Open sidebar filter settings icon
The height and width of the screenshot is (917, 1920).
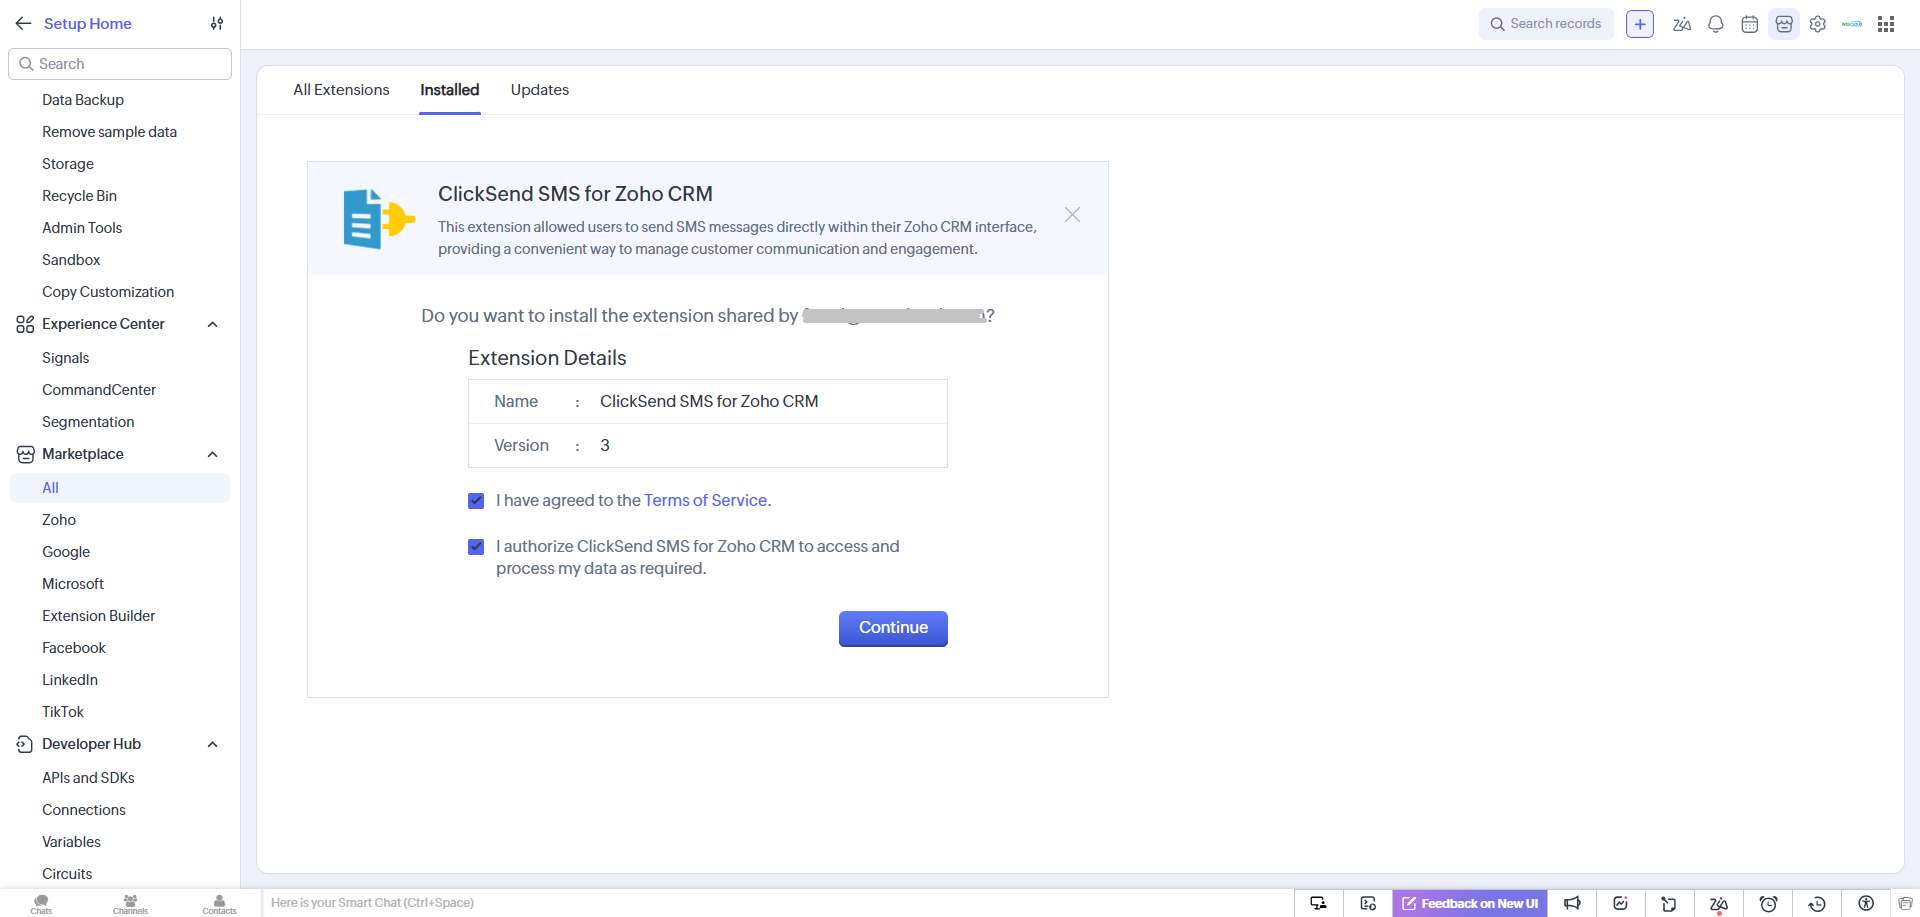tap(217, 23)
